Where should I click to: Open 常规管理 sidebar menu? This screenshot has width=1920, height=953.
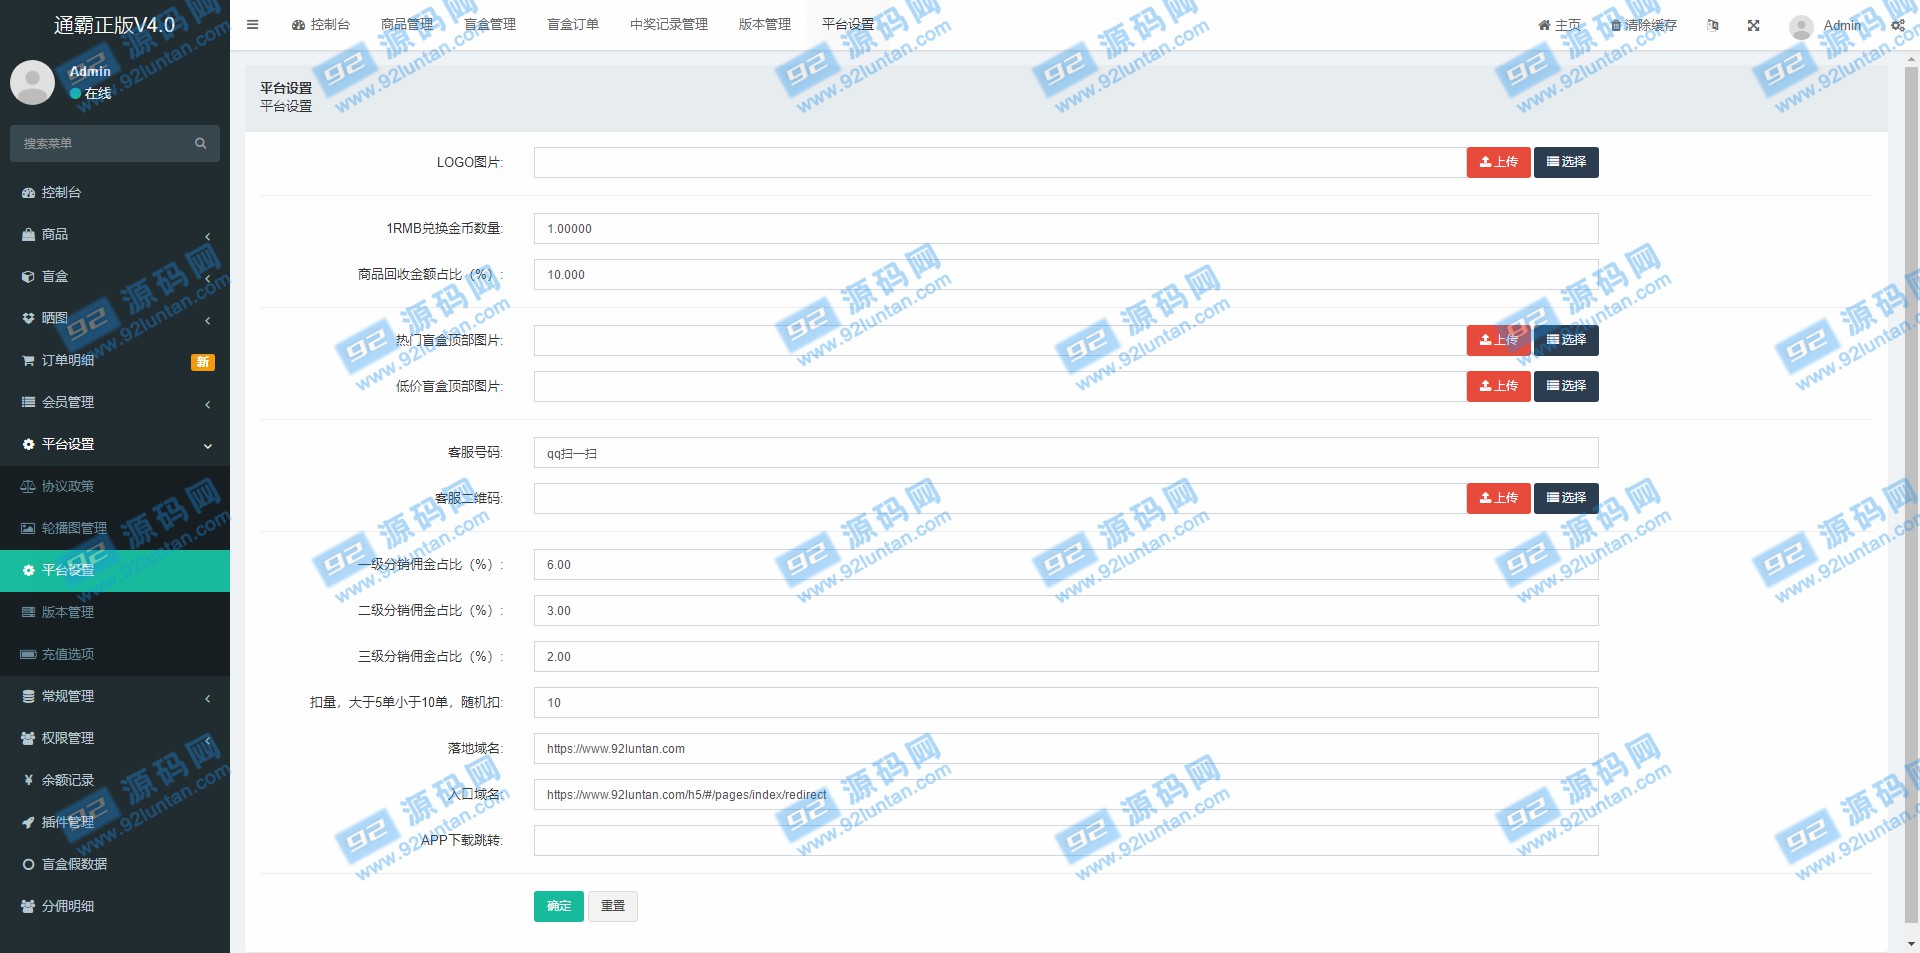pyautogui.click(x=115, y=696)
